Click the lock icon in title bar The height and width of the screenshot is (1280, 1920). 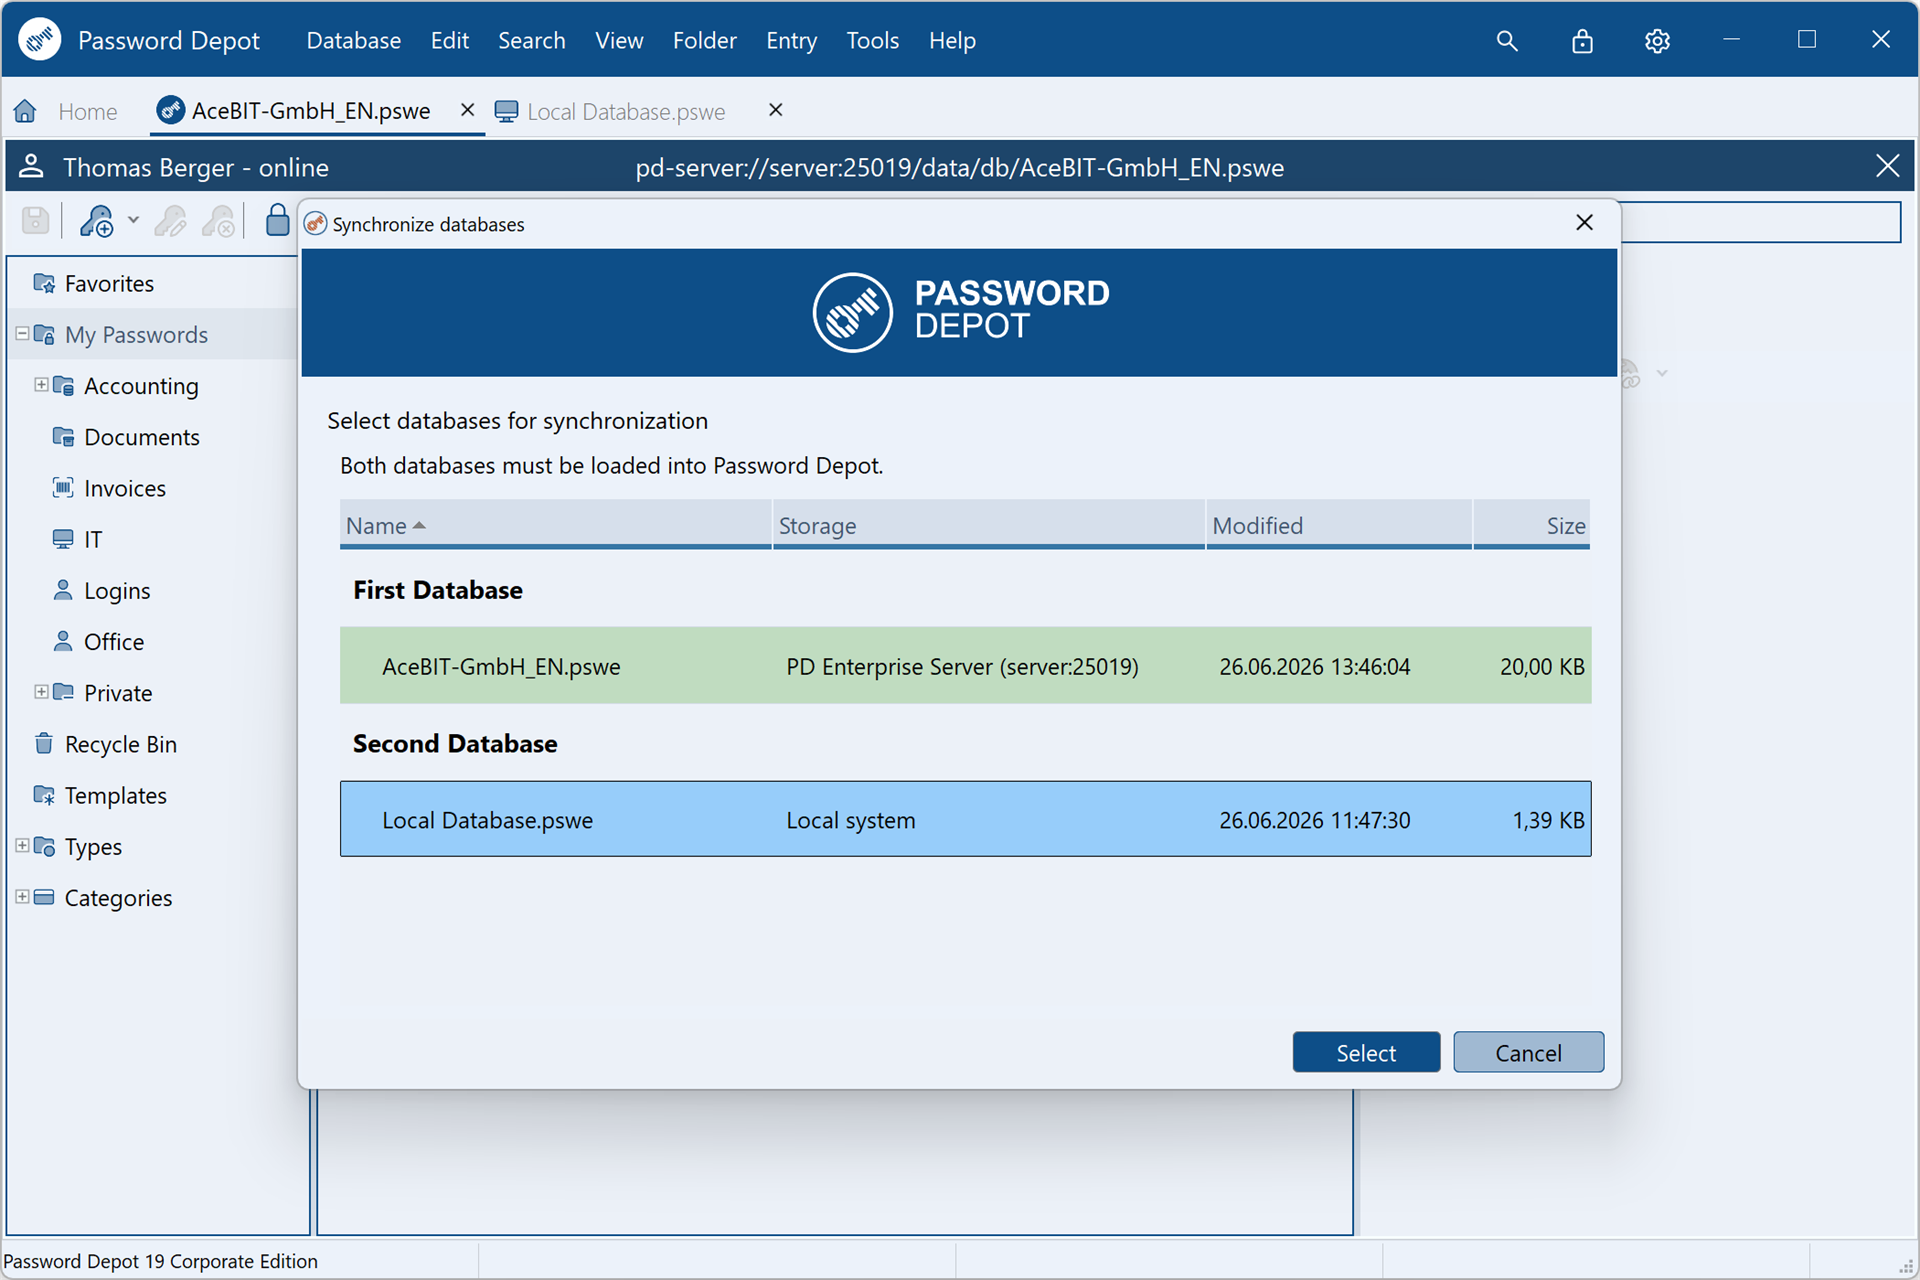click(1582, 41)
